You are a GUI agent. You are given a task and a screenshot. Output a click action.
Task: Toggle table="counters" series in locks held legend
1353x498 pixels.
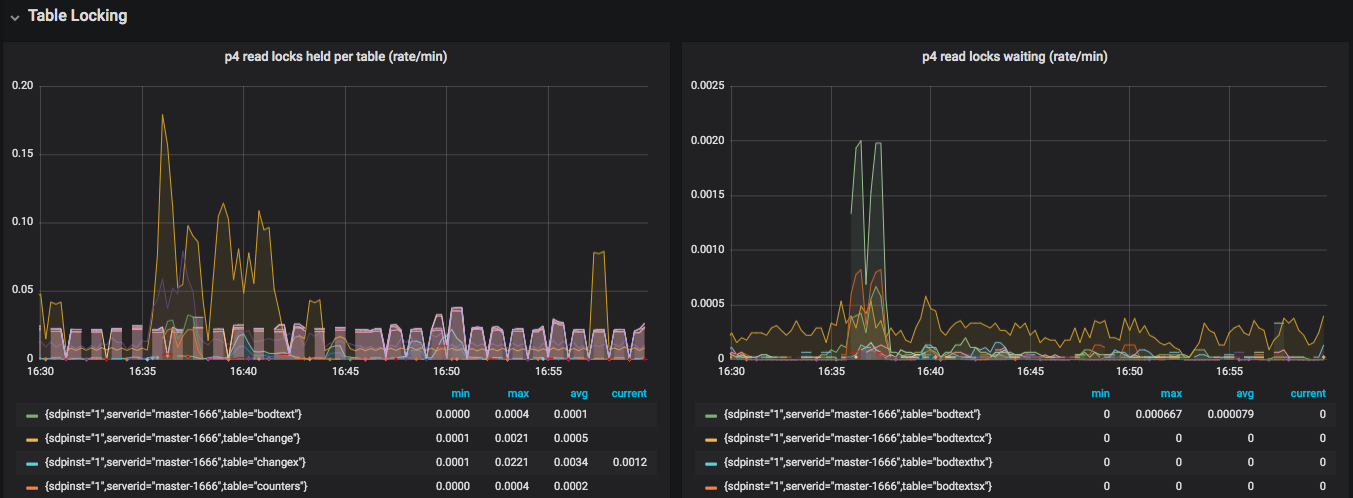174,486
